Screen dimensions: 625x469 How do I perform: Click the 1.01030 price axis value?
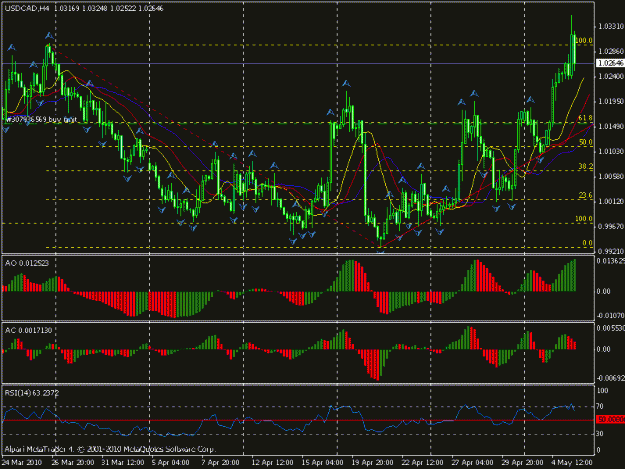tap(611, 151)
